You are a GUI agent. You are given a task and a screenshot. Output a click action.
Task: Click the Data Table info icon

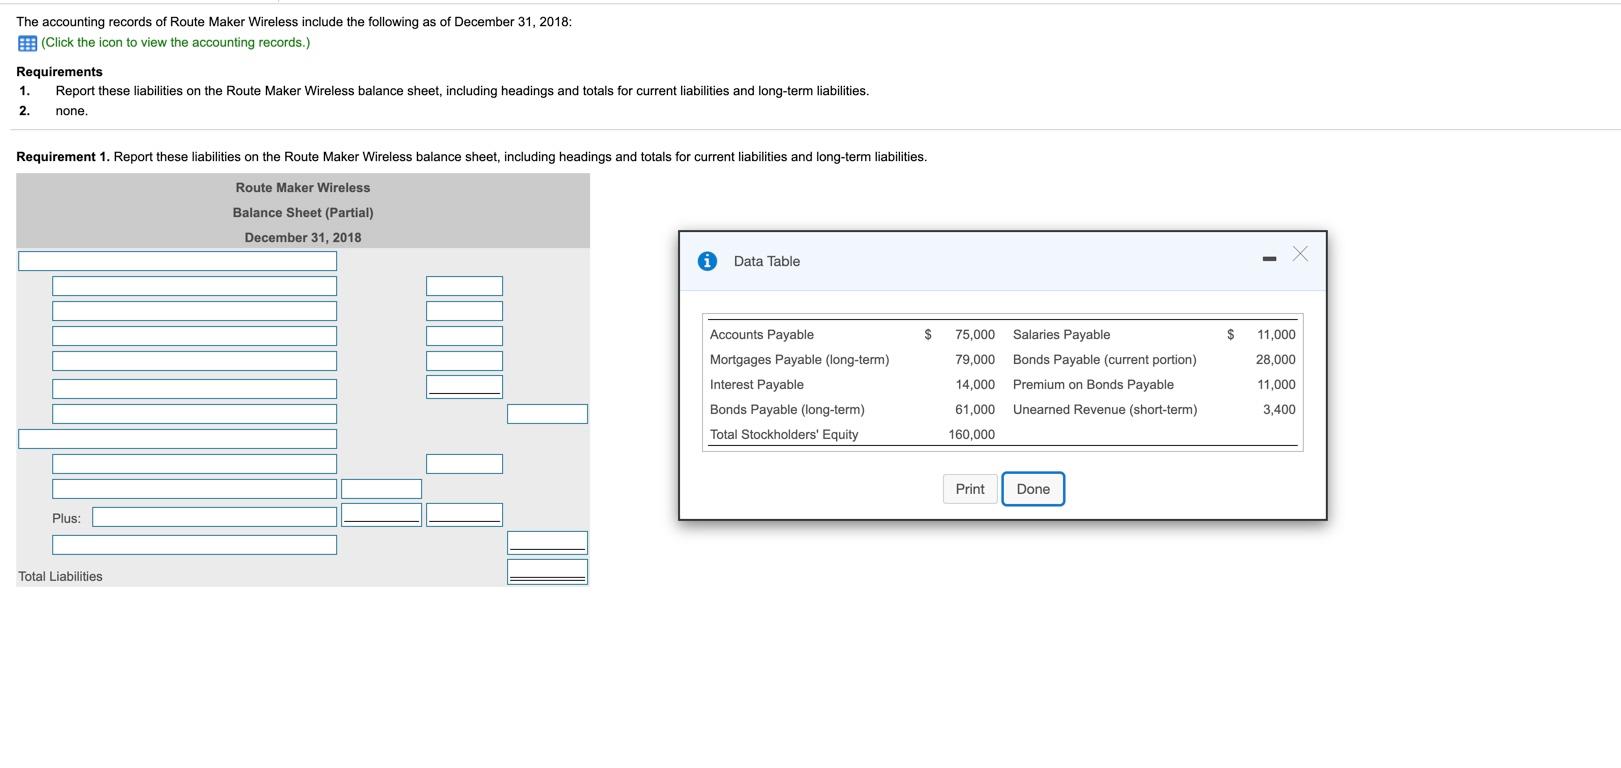click(x=707, y=261)
